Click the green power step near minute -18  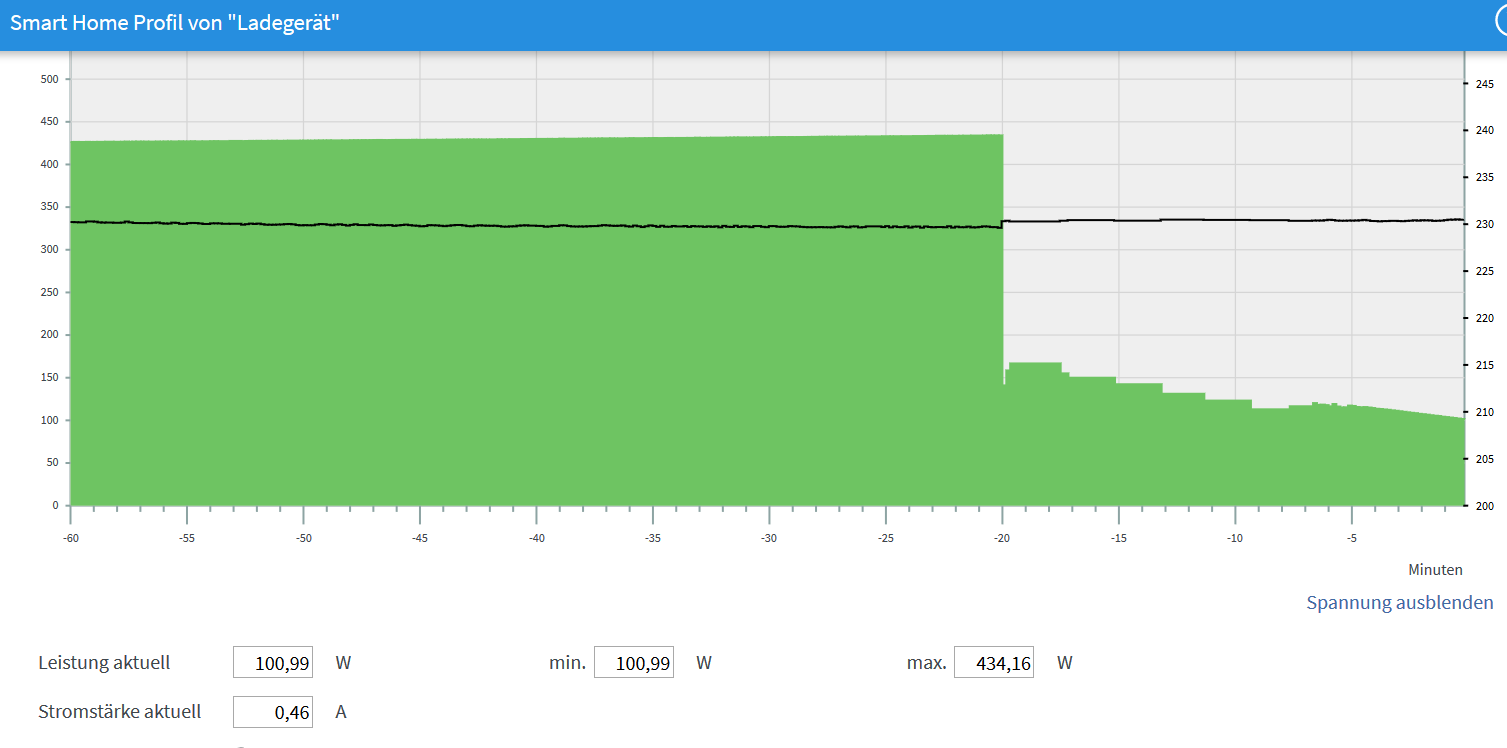click(x=1035, y=430)
